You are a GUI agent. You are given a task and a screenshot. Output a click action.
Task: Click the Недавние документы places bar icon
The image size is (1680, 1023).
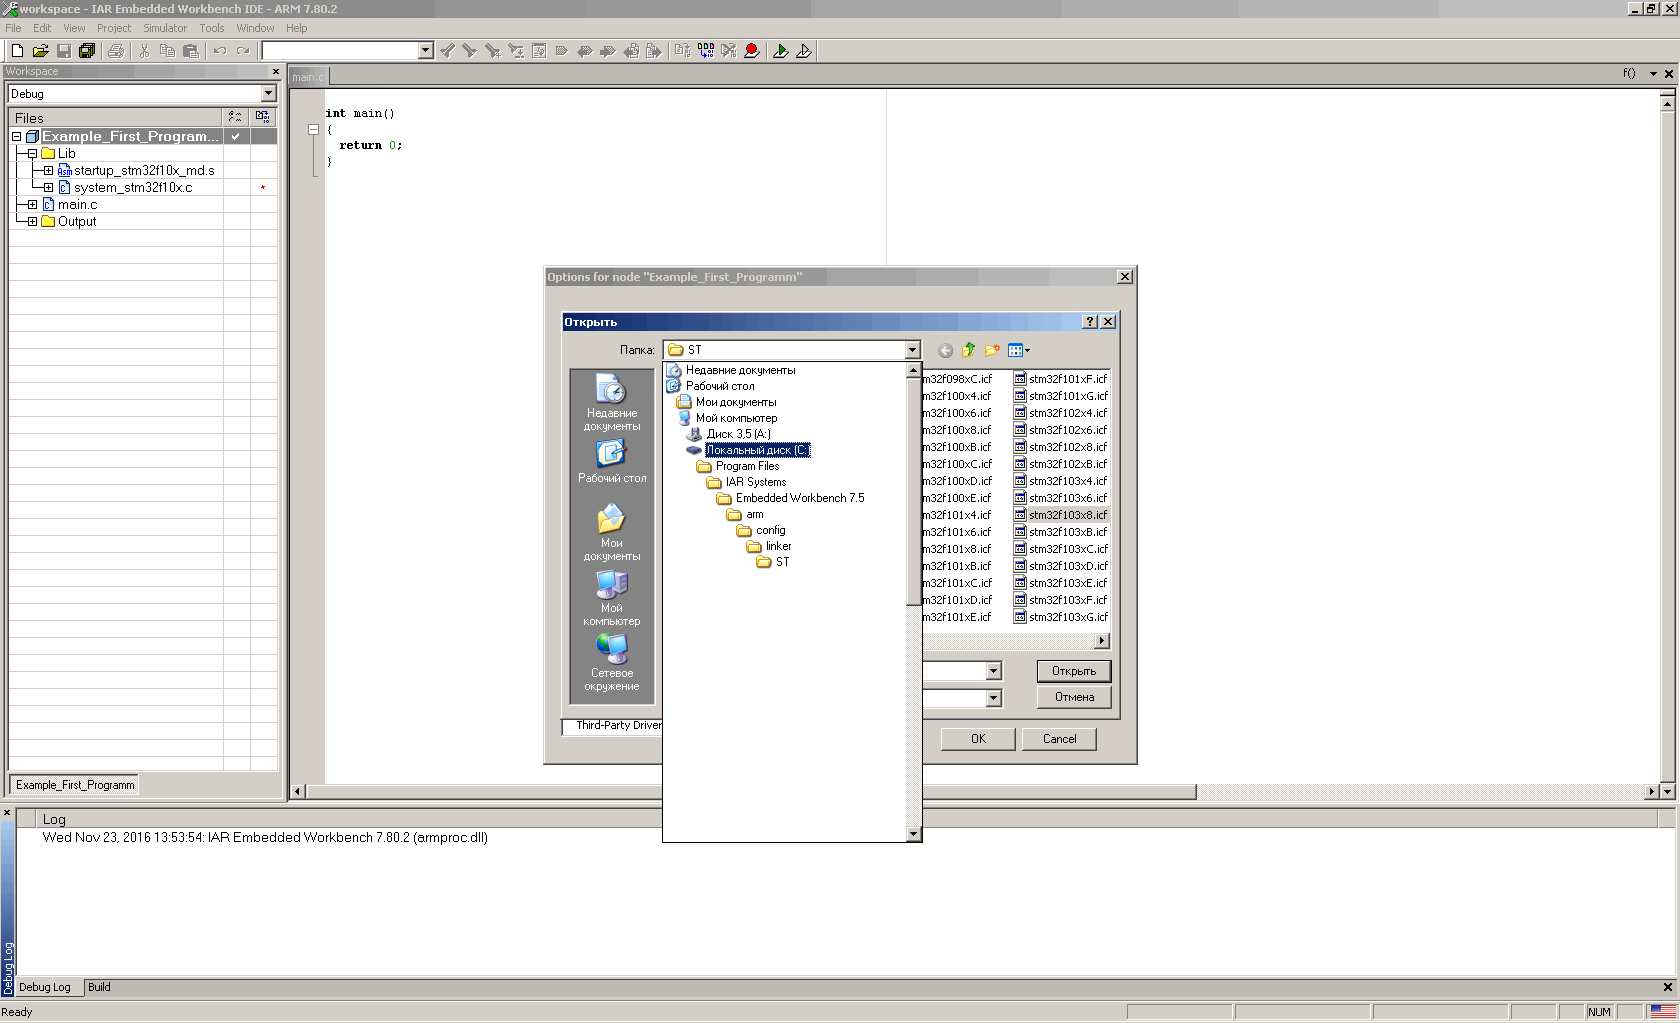click(612, 402)
